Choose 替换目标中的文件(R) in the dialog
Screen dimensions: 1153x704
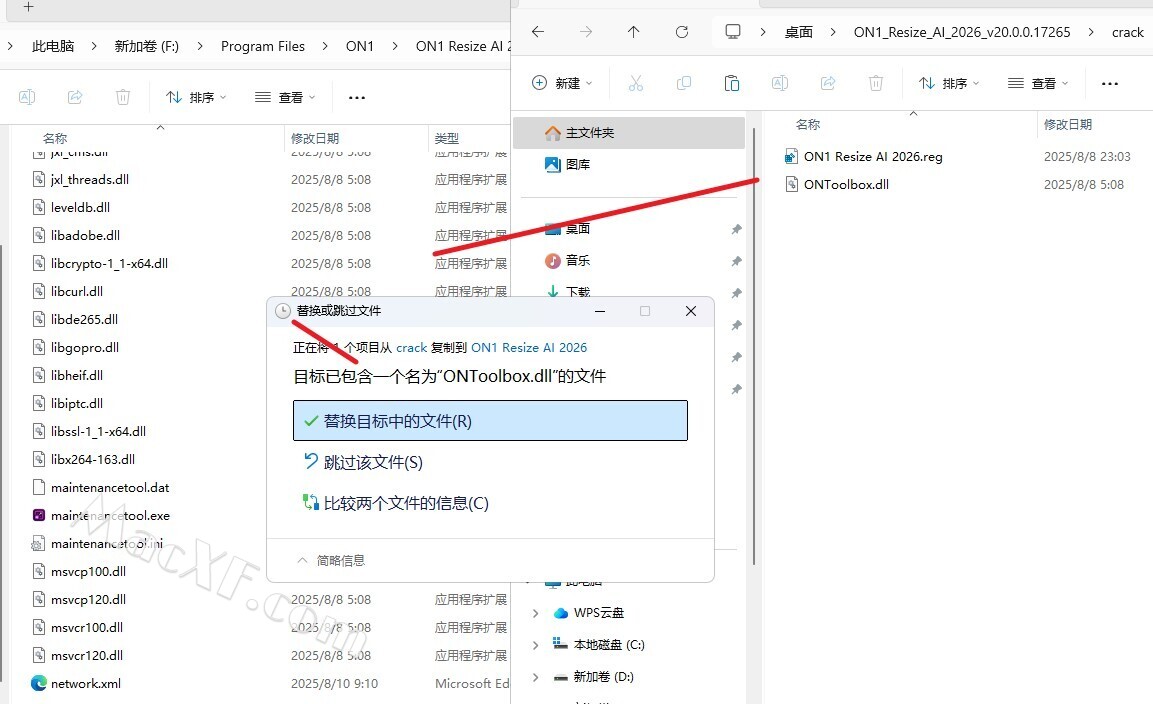click(x=490, y=421)
